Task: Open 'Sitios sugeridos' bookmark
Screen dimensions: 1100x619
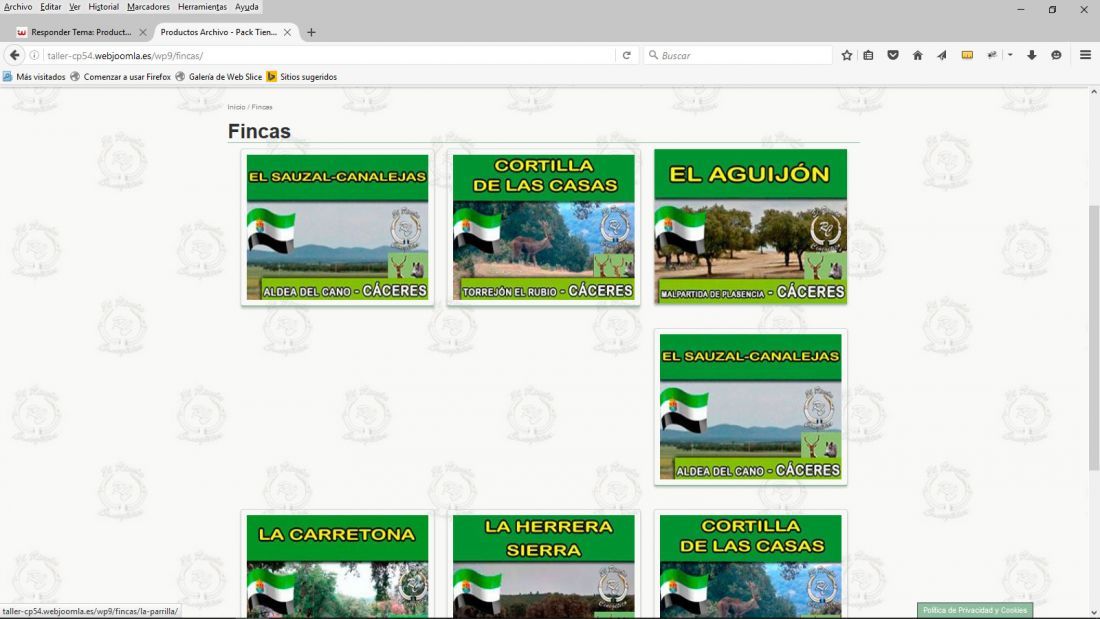Action: click(302, 77)
